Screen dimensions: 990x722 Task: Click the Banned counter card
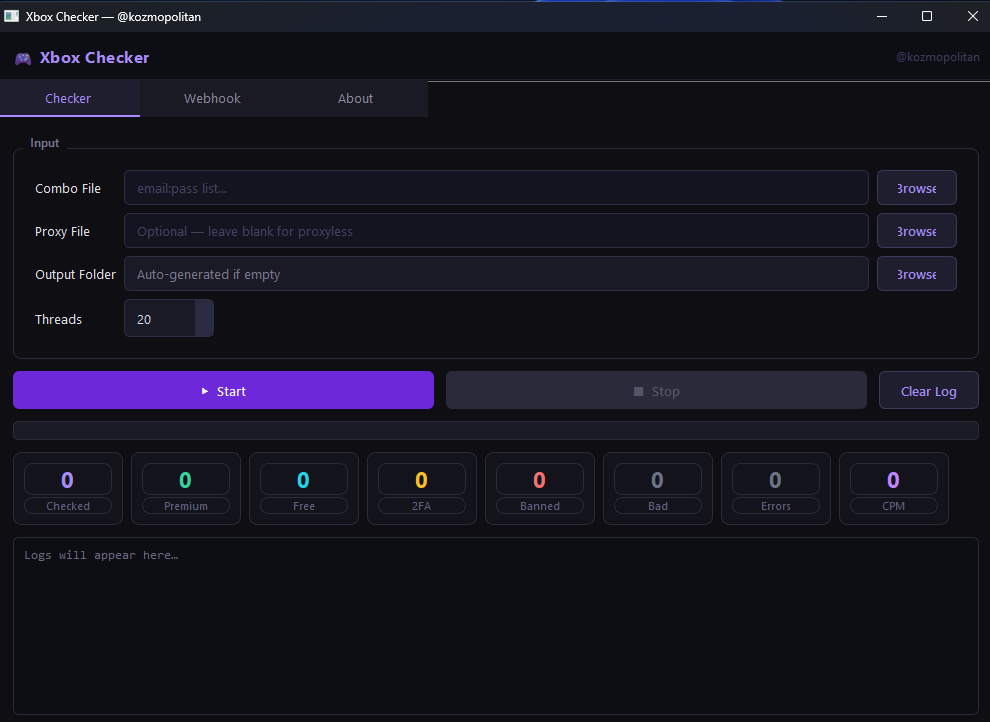[x=540, y=488]
